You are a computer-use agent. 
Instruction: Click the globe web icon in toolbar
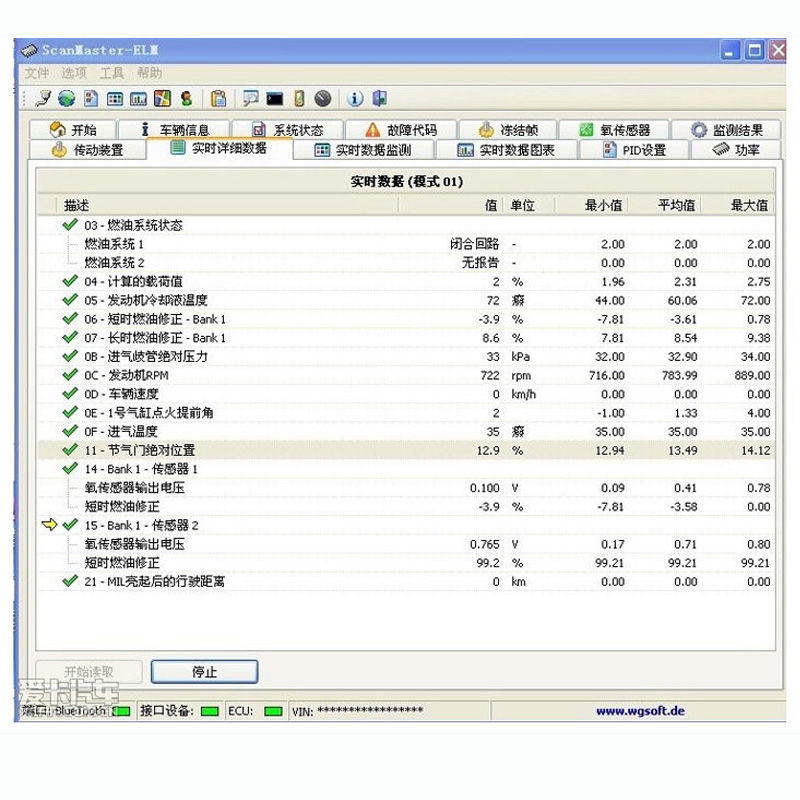tap(65, 98)
